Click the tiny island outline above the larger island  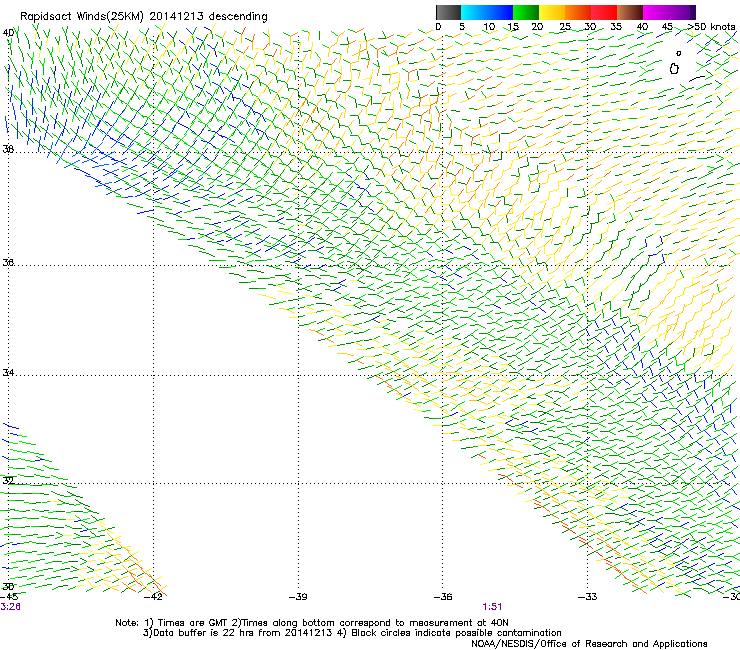coord(679,53)
